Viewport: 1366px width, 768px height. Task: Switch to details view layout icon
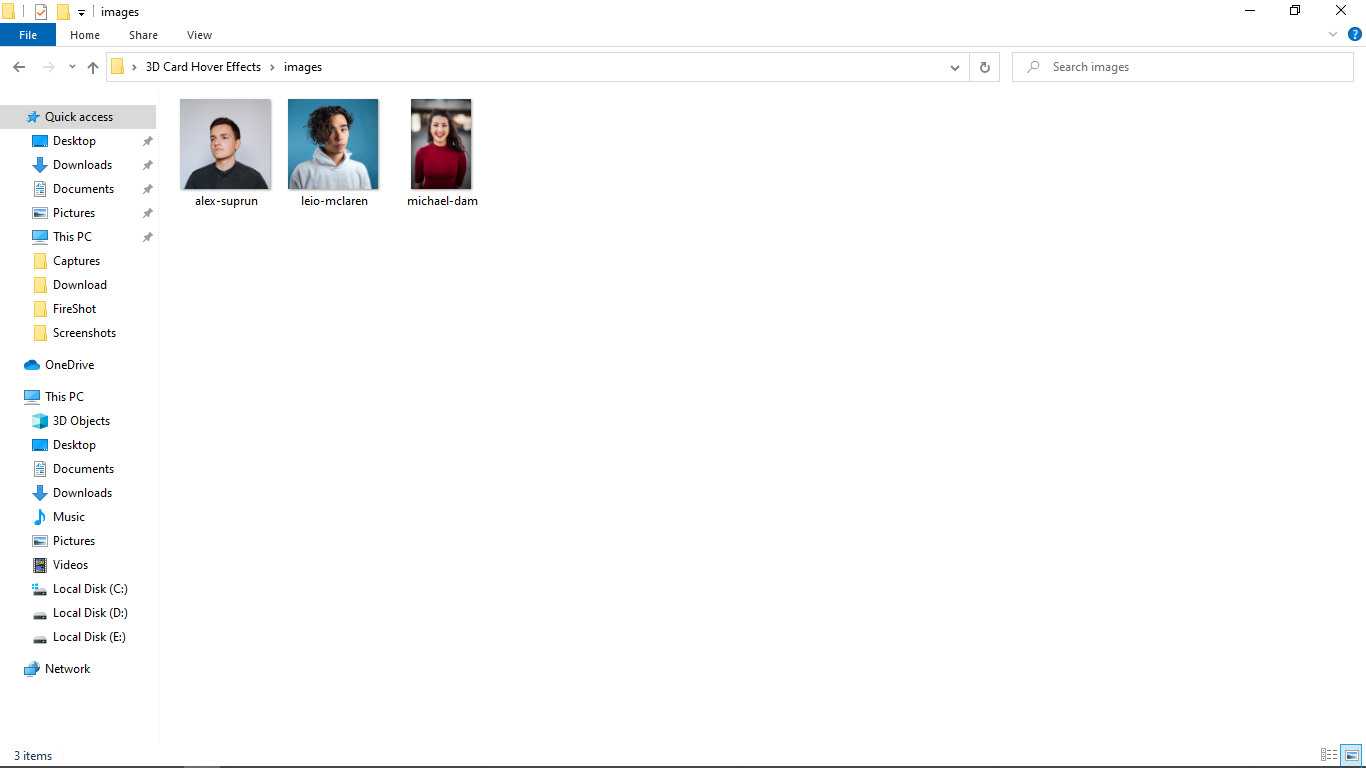click(1329, 755)
